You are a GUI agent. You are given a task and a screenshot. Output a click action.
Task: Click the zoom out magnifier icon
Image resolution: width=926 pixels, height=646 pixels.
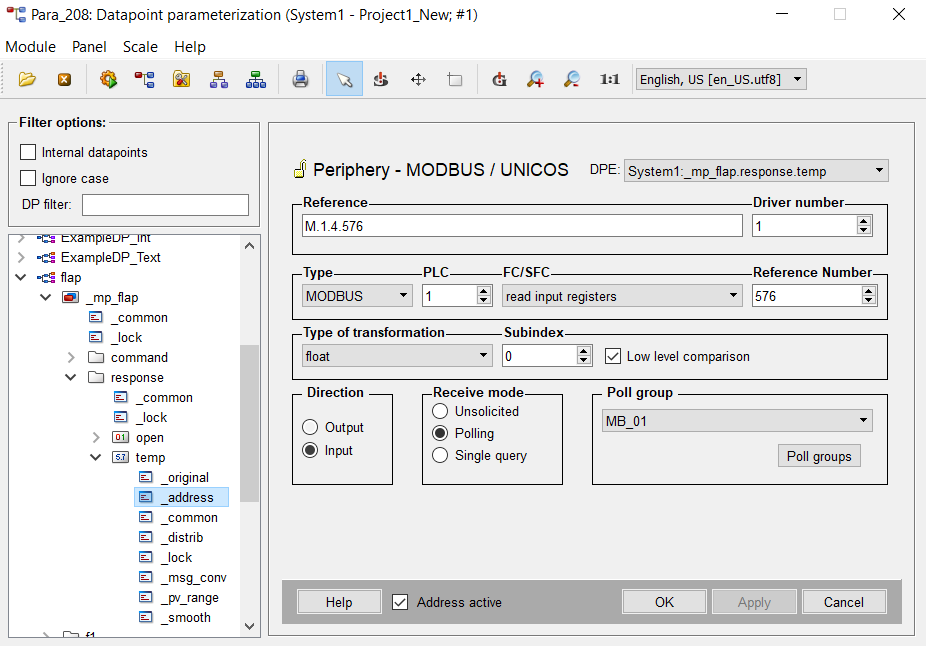tap(572, 79)
